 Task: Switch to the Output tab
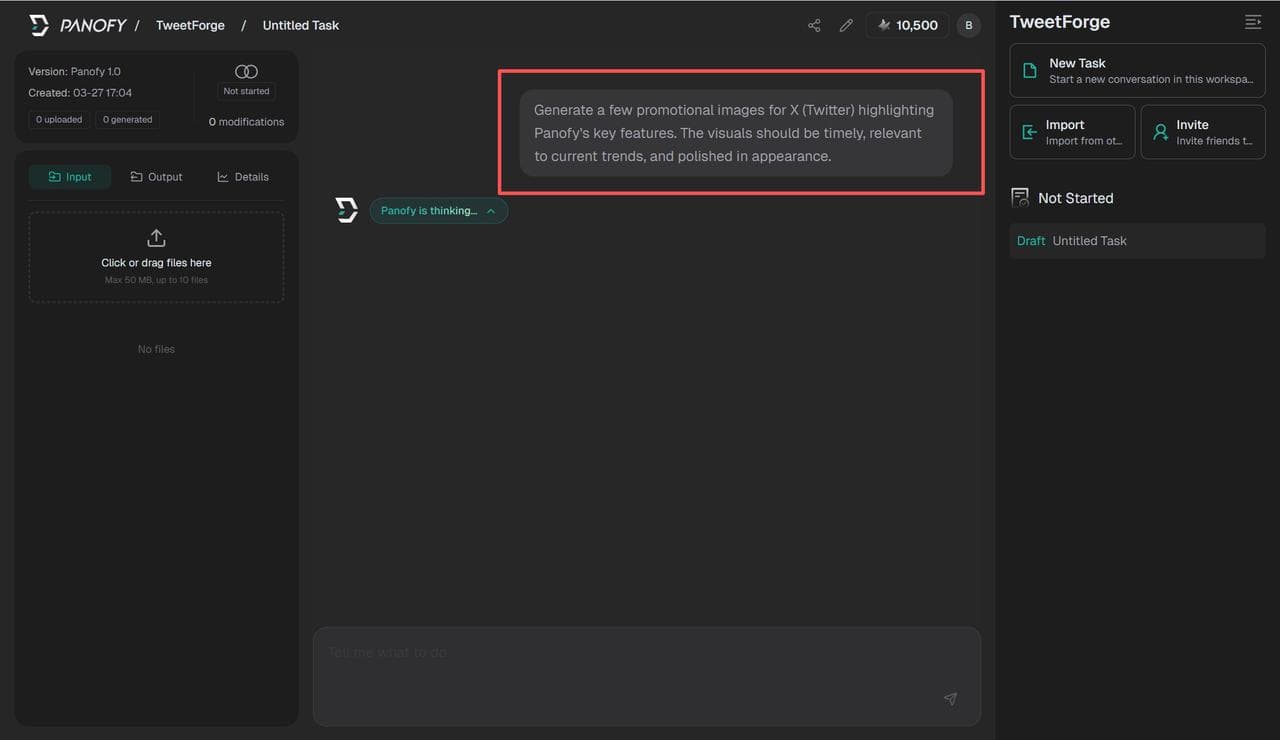point(156,177)
